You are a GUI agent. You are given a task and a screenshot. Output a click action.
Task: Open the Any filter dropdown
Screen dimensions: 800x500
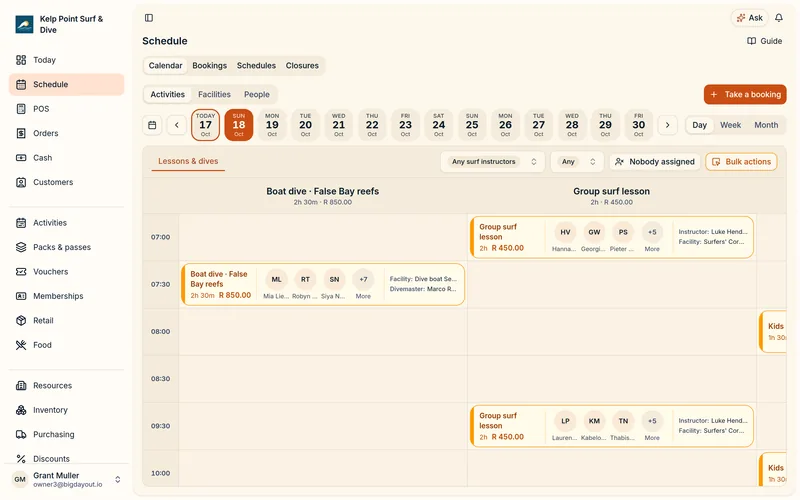click(x=577, y=162)
